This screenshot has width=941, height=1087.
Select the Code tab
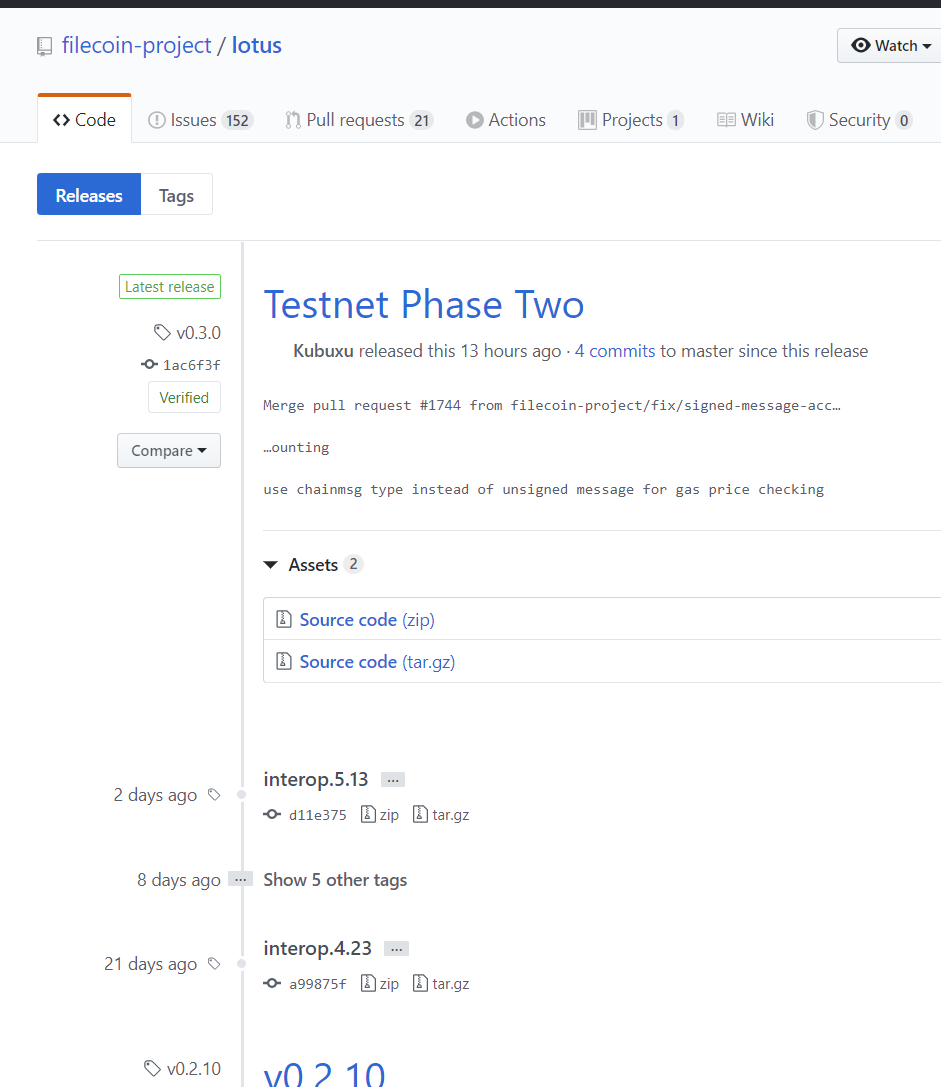(x=85, y=120)
